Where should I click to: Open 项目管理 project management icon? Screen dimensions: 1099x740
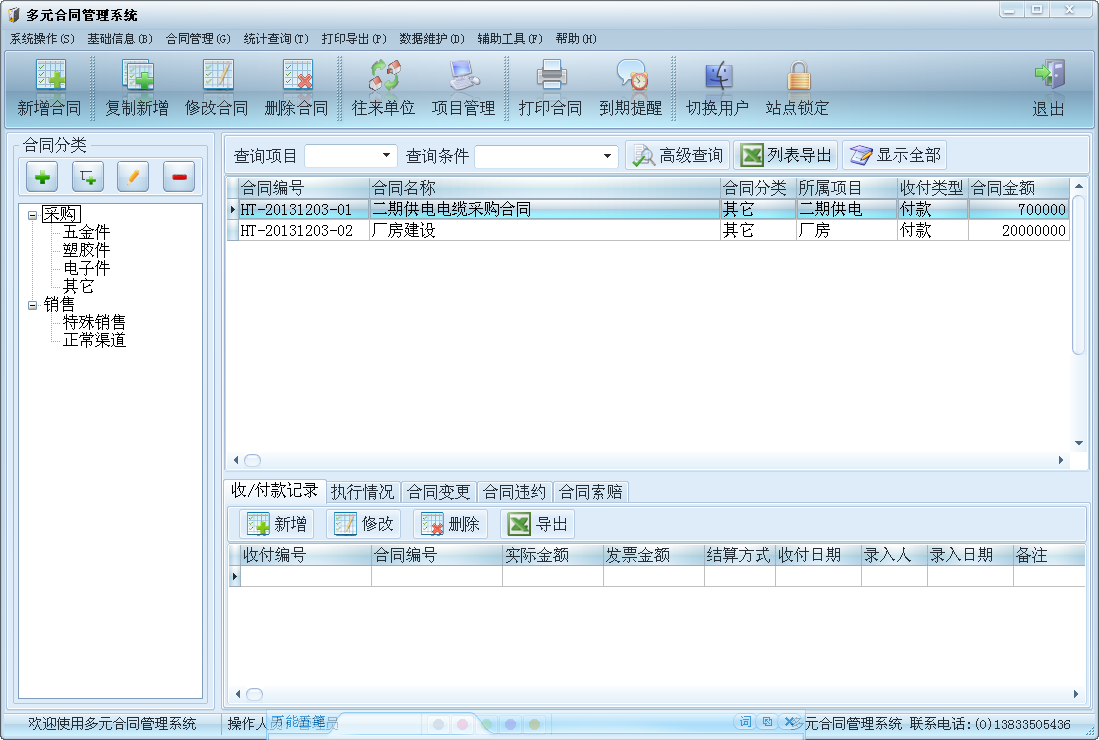click(x=463, y=88)
